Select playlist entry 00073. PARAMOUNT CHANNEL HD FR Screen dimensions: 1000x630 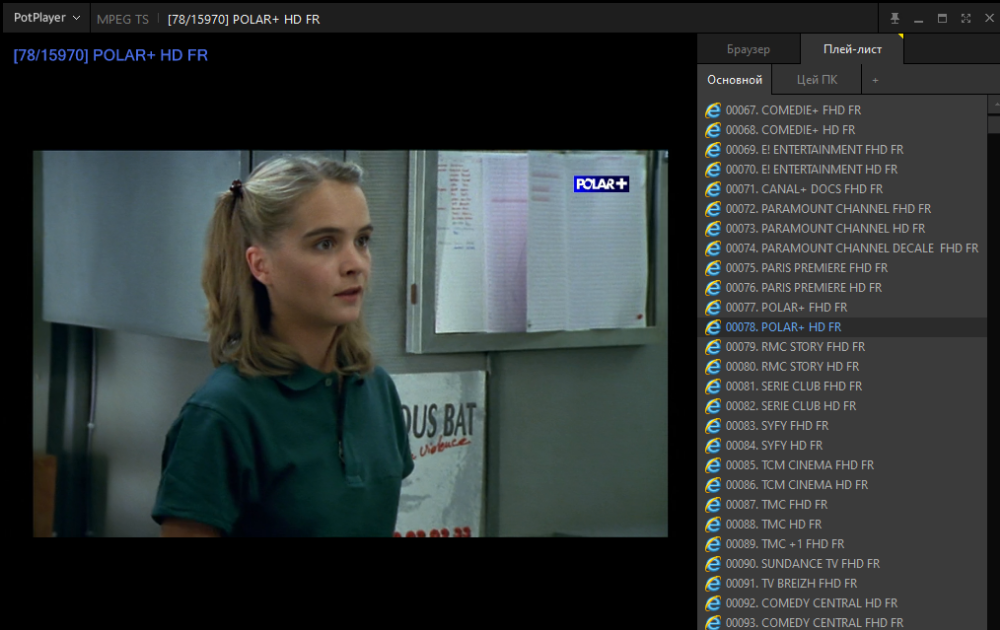tap(842, 229)
